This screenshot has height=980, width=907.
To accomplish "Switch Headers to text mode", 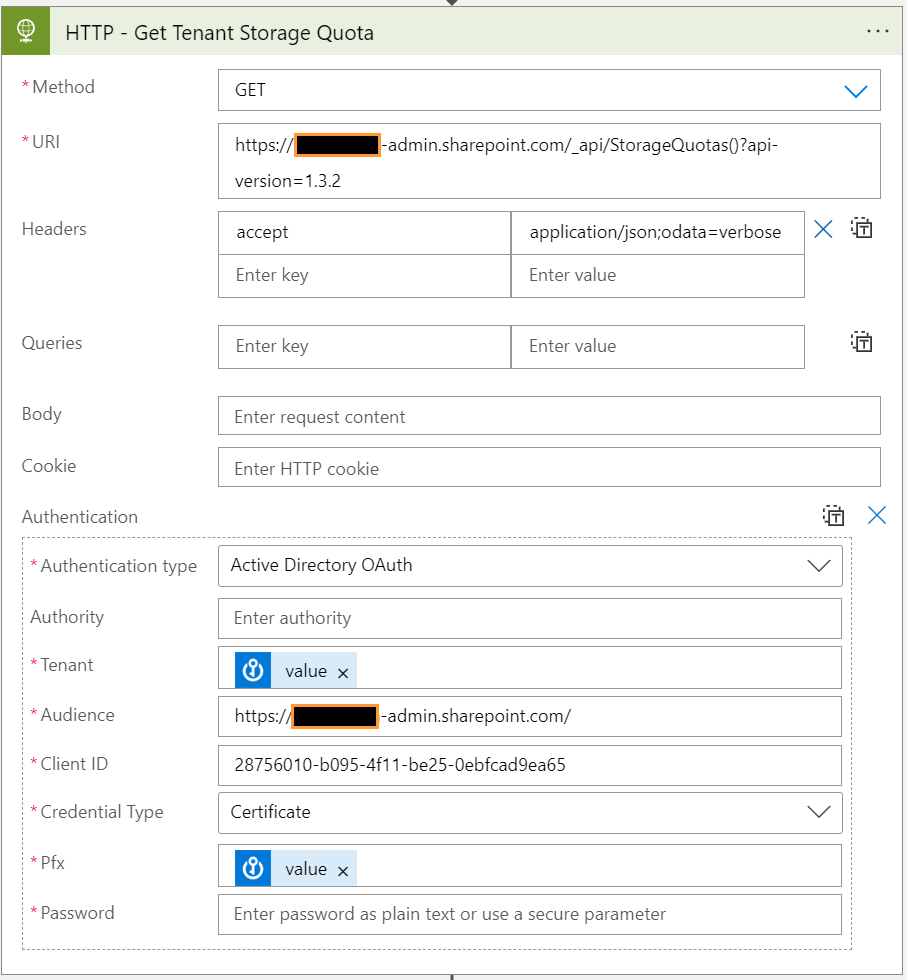I will [861, 229].
